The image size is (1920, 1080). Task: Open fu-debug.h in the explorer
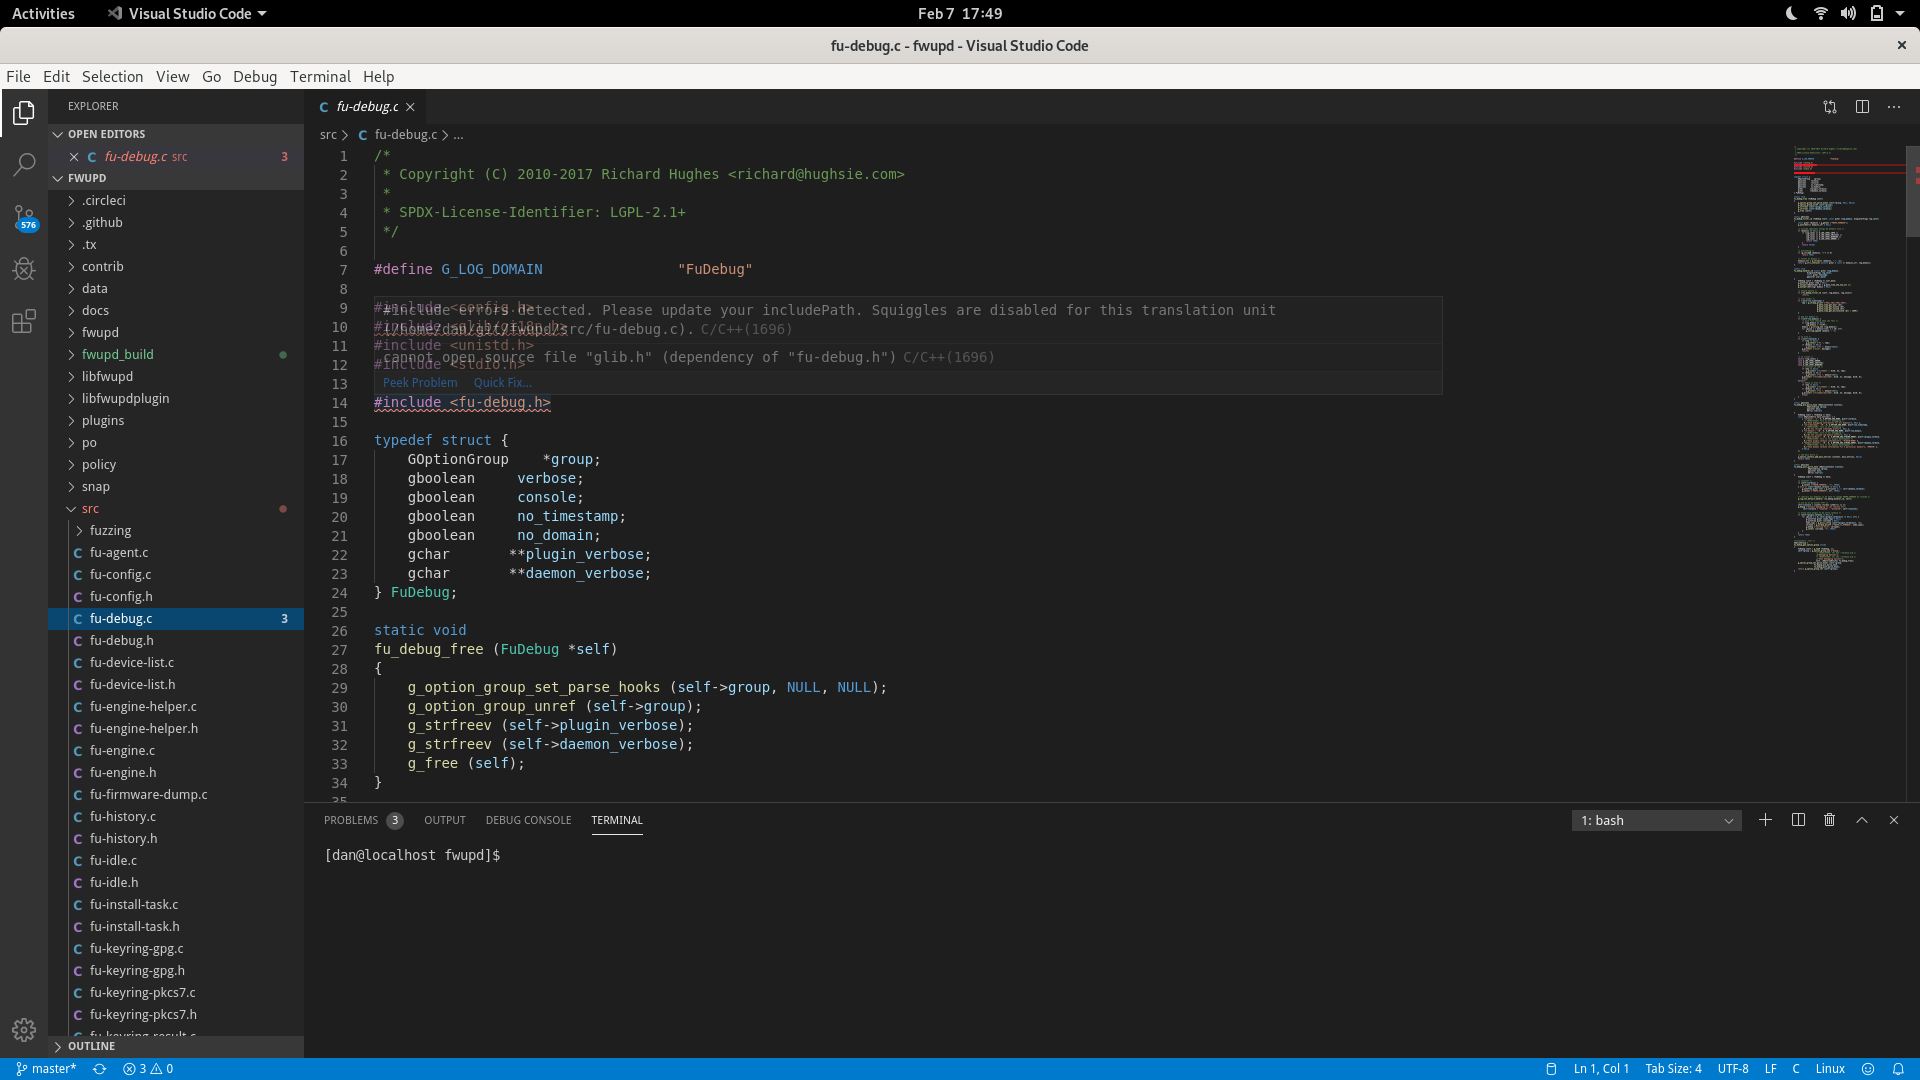point(176,641)
